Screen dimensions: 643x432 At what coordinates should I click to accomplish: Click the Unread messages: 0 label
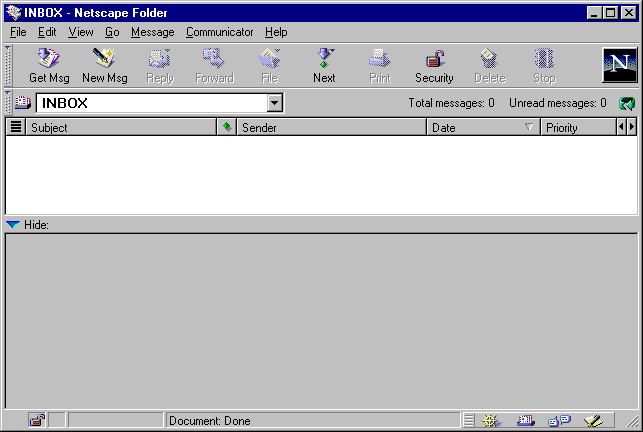click(558, 103)
